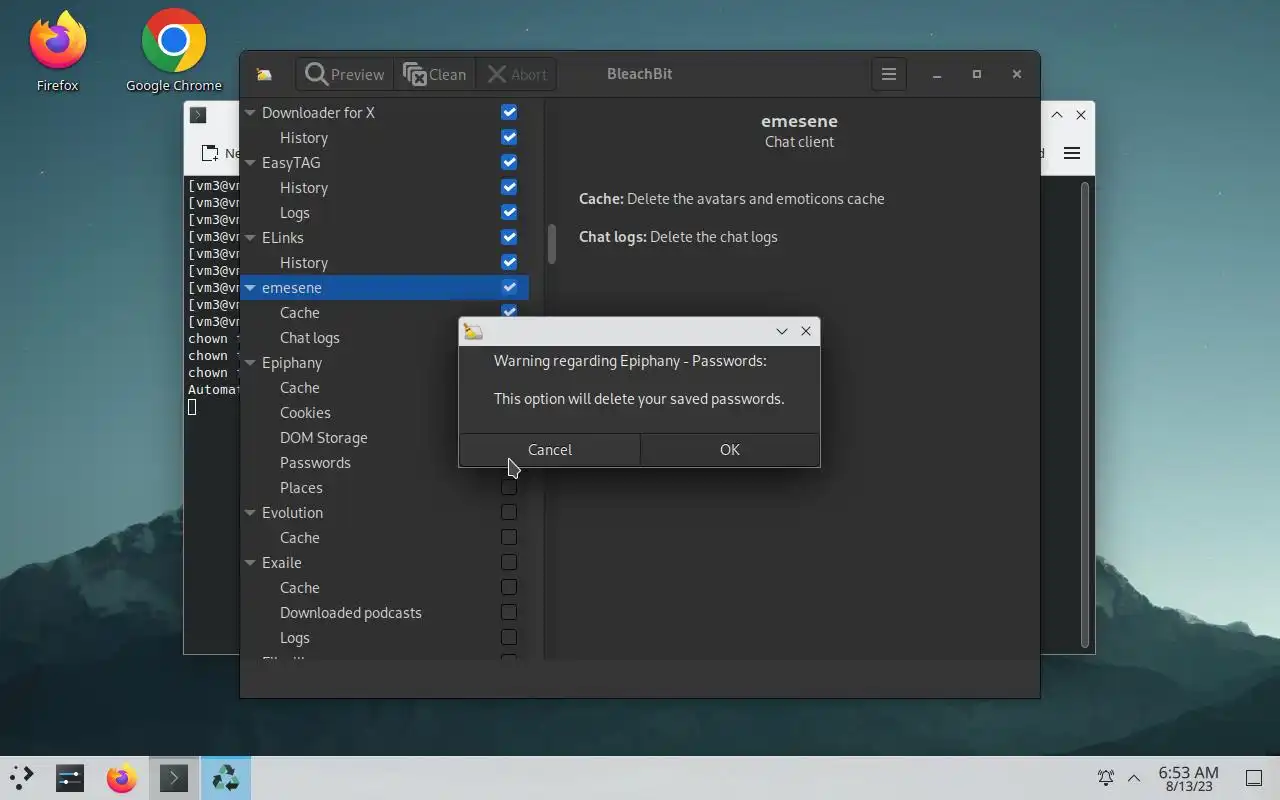Collapse the Exaile tree node
This screenshot has width=1280, height=800.
click(x=250, y=563)
